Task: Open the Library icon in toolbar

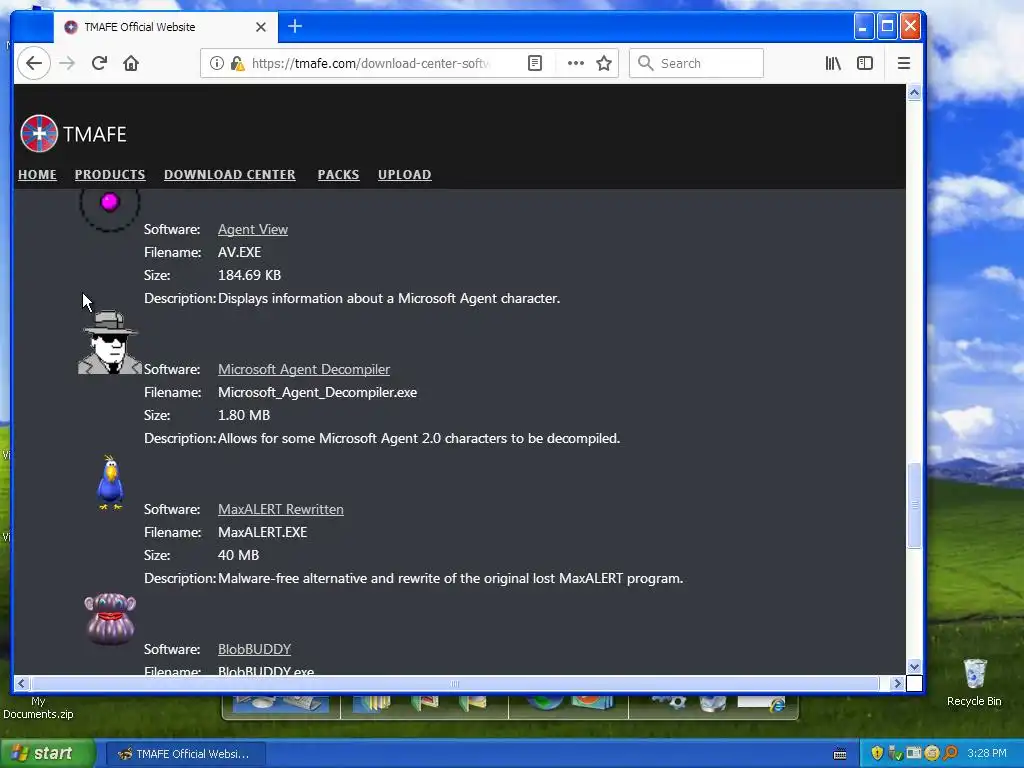Action: [833, 63]
